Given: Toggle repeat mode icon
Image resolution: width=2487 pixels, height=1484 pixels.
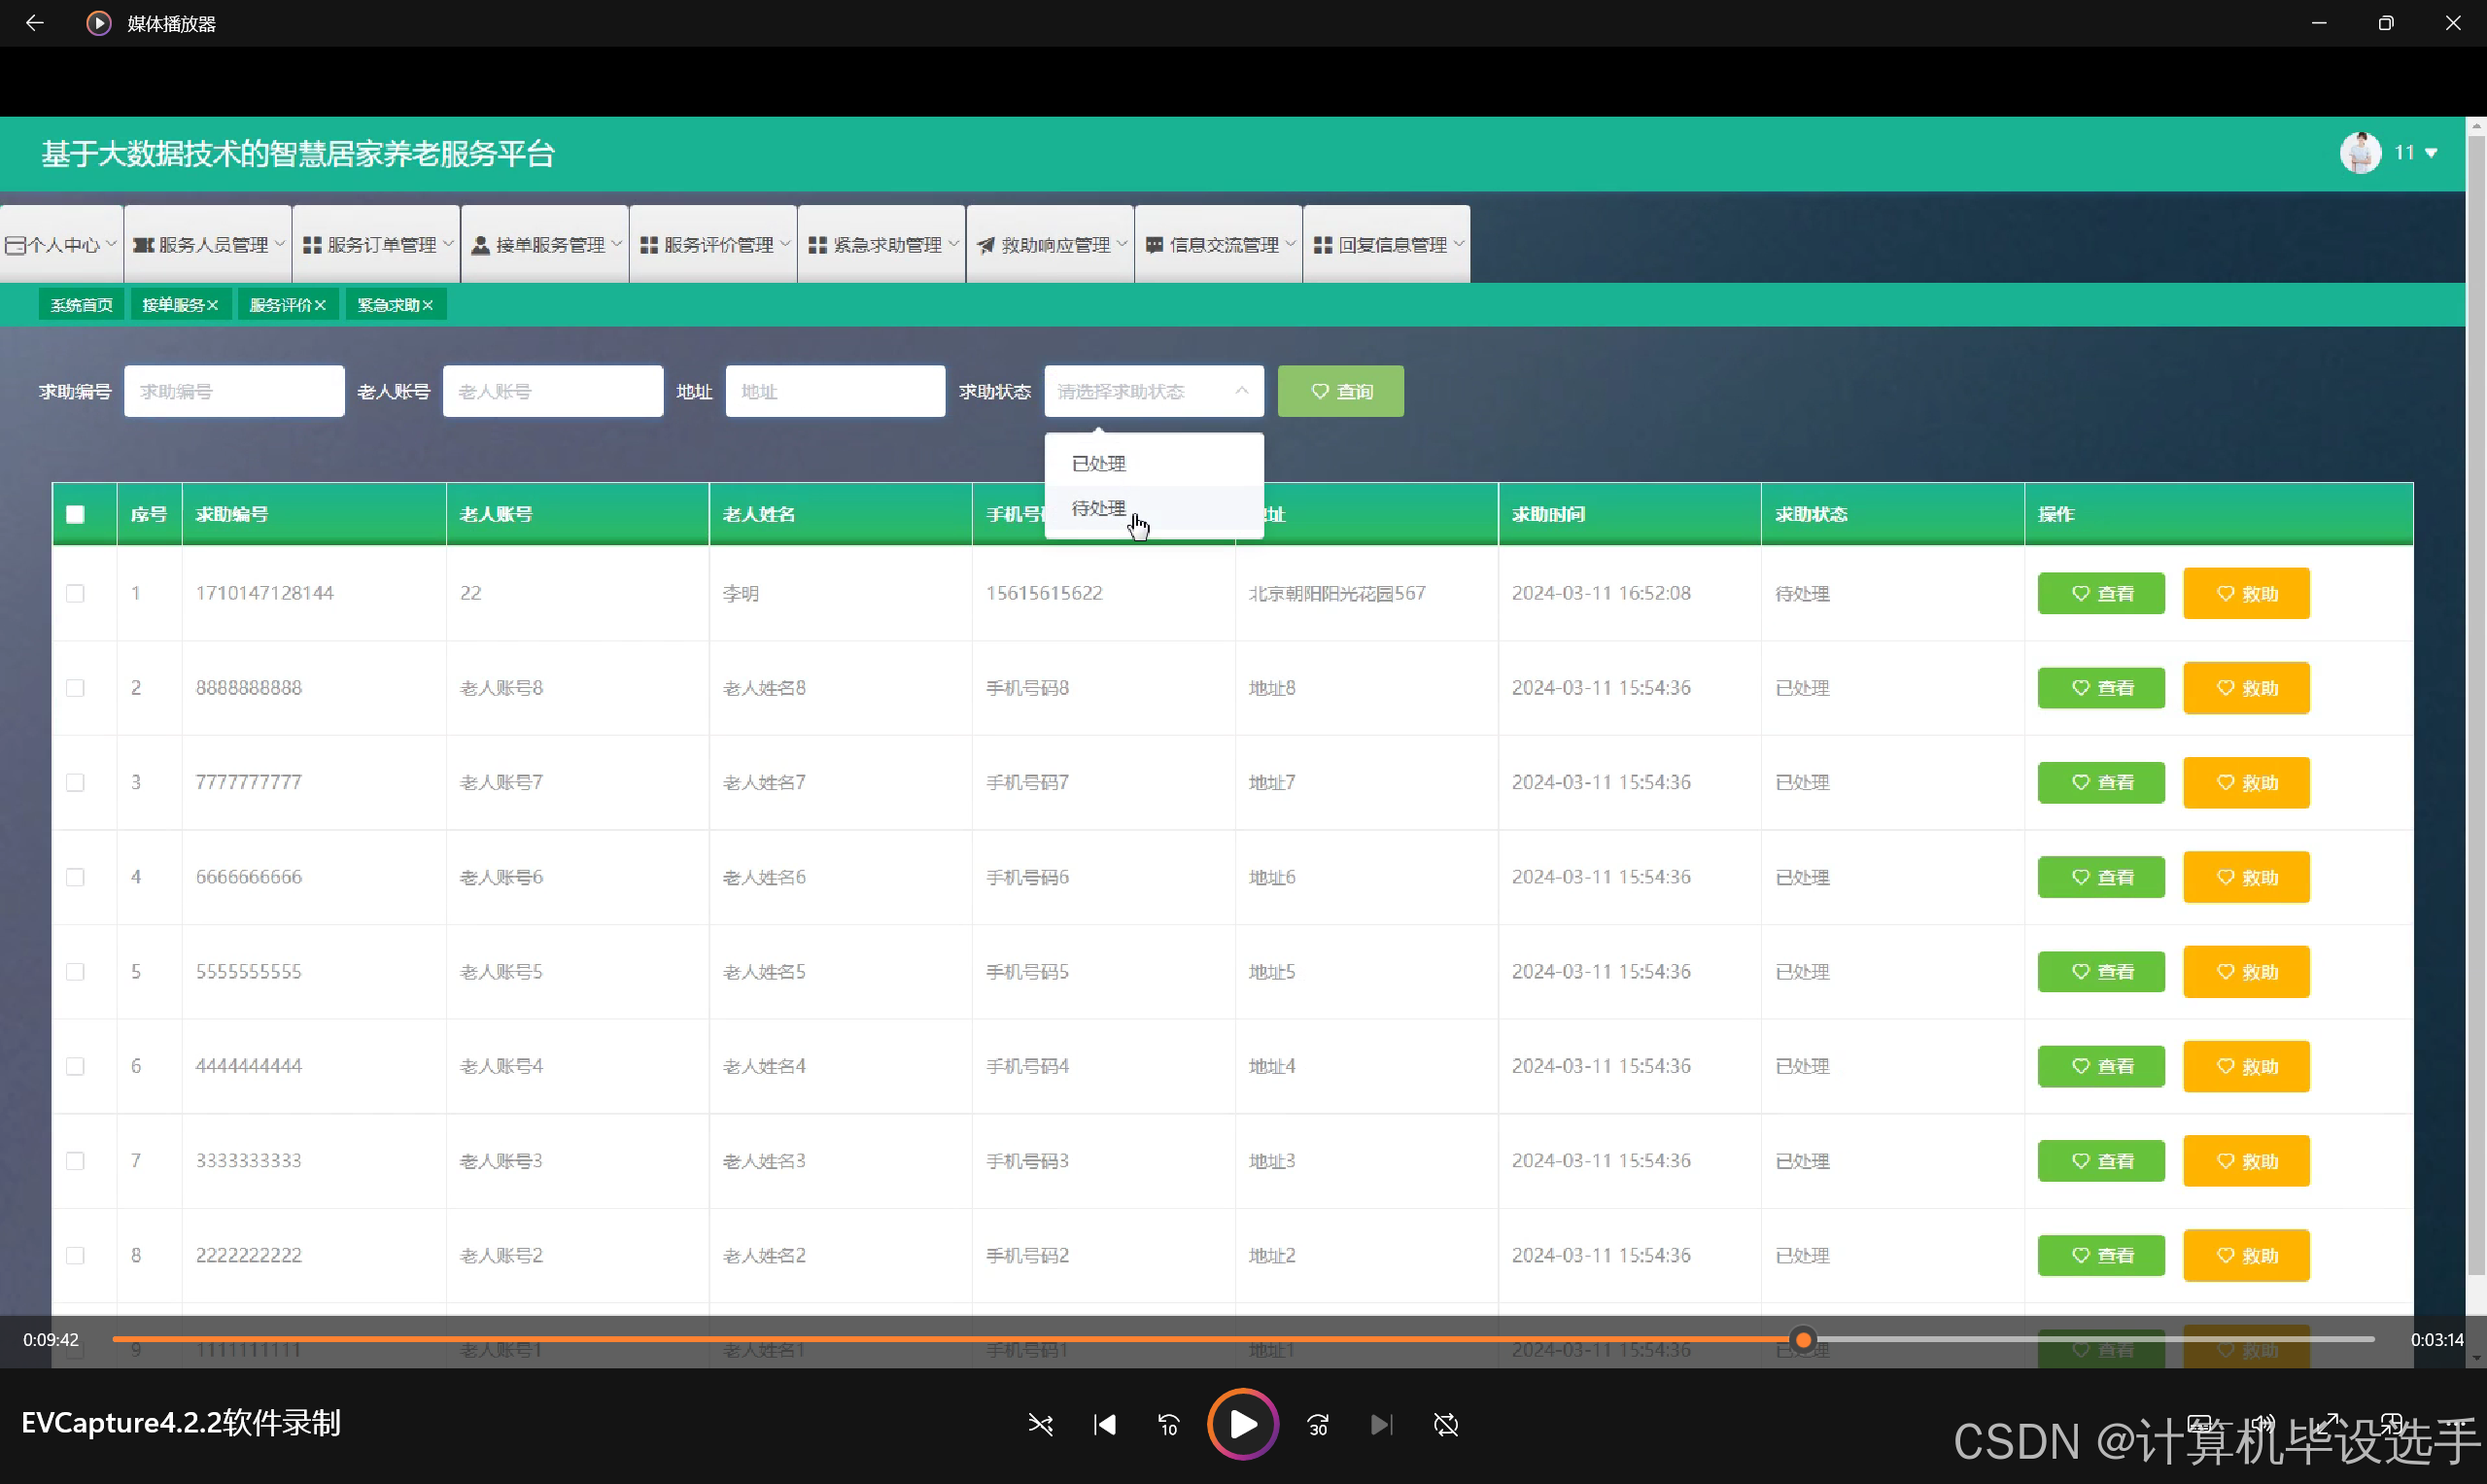Looking at the screenshot, I should pyautogui.click(x=1445, y=1425).
